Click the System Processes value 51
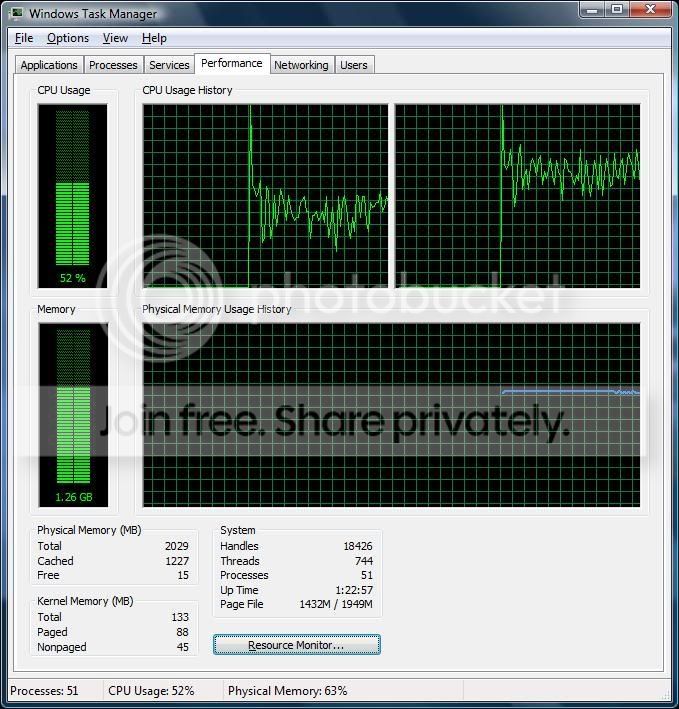Screen dimensions: 679x709 tap(367, 575)
